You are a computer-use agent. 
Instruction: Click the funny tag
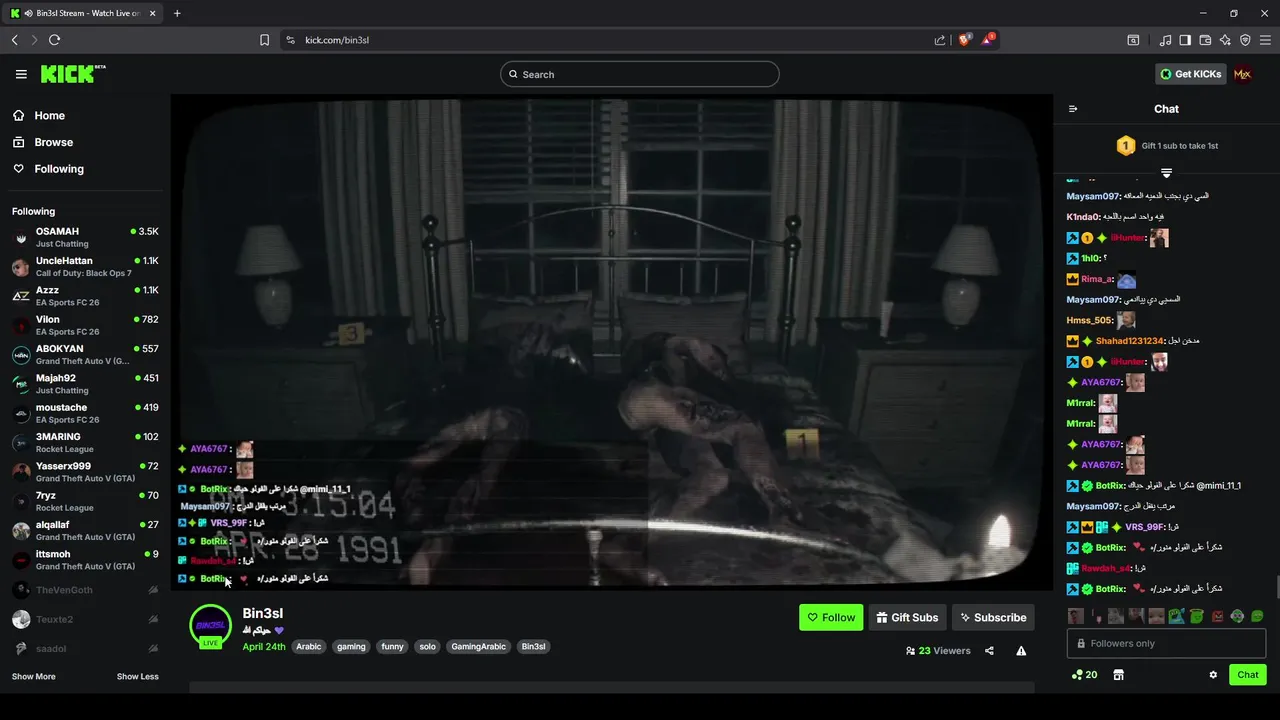(393, 647)
